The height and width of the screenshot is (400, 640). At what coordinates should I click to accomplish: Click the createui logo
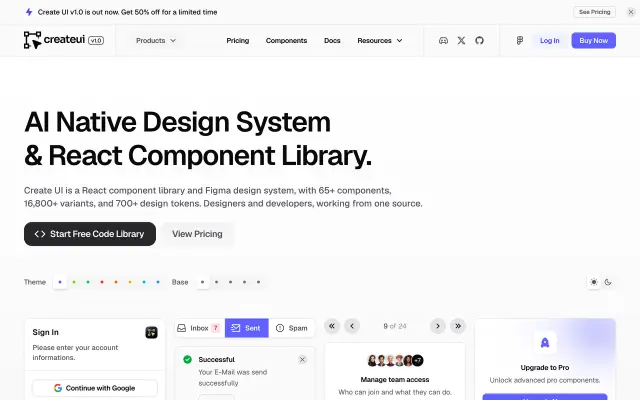point(54,40)
